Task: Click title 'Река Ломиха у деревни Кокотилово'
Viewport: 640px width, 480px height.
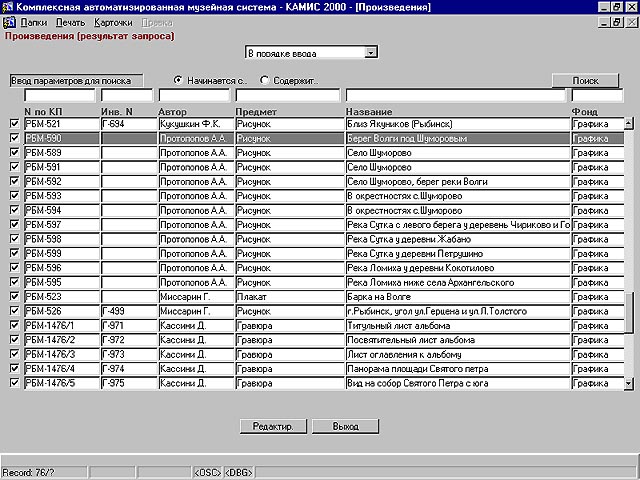Action: pos(458,268)
